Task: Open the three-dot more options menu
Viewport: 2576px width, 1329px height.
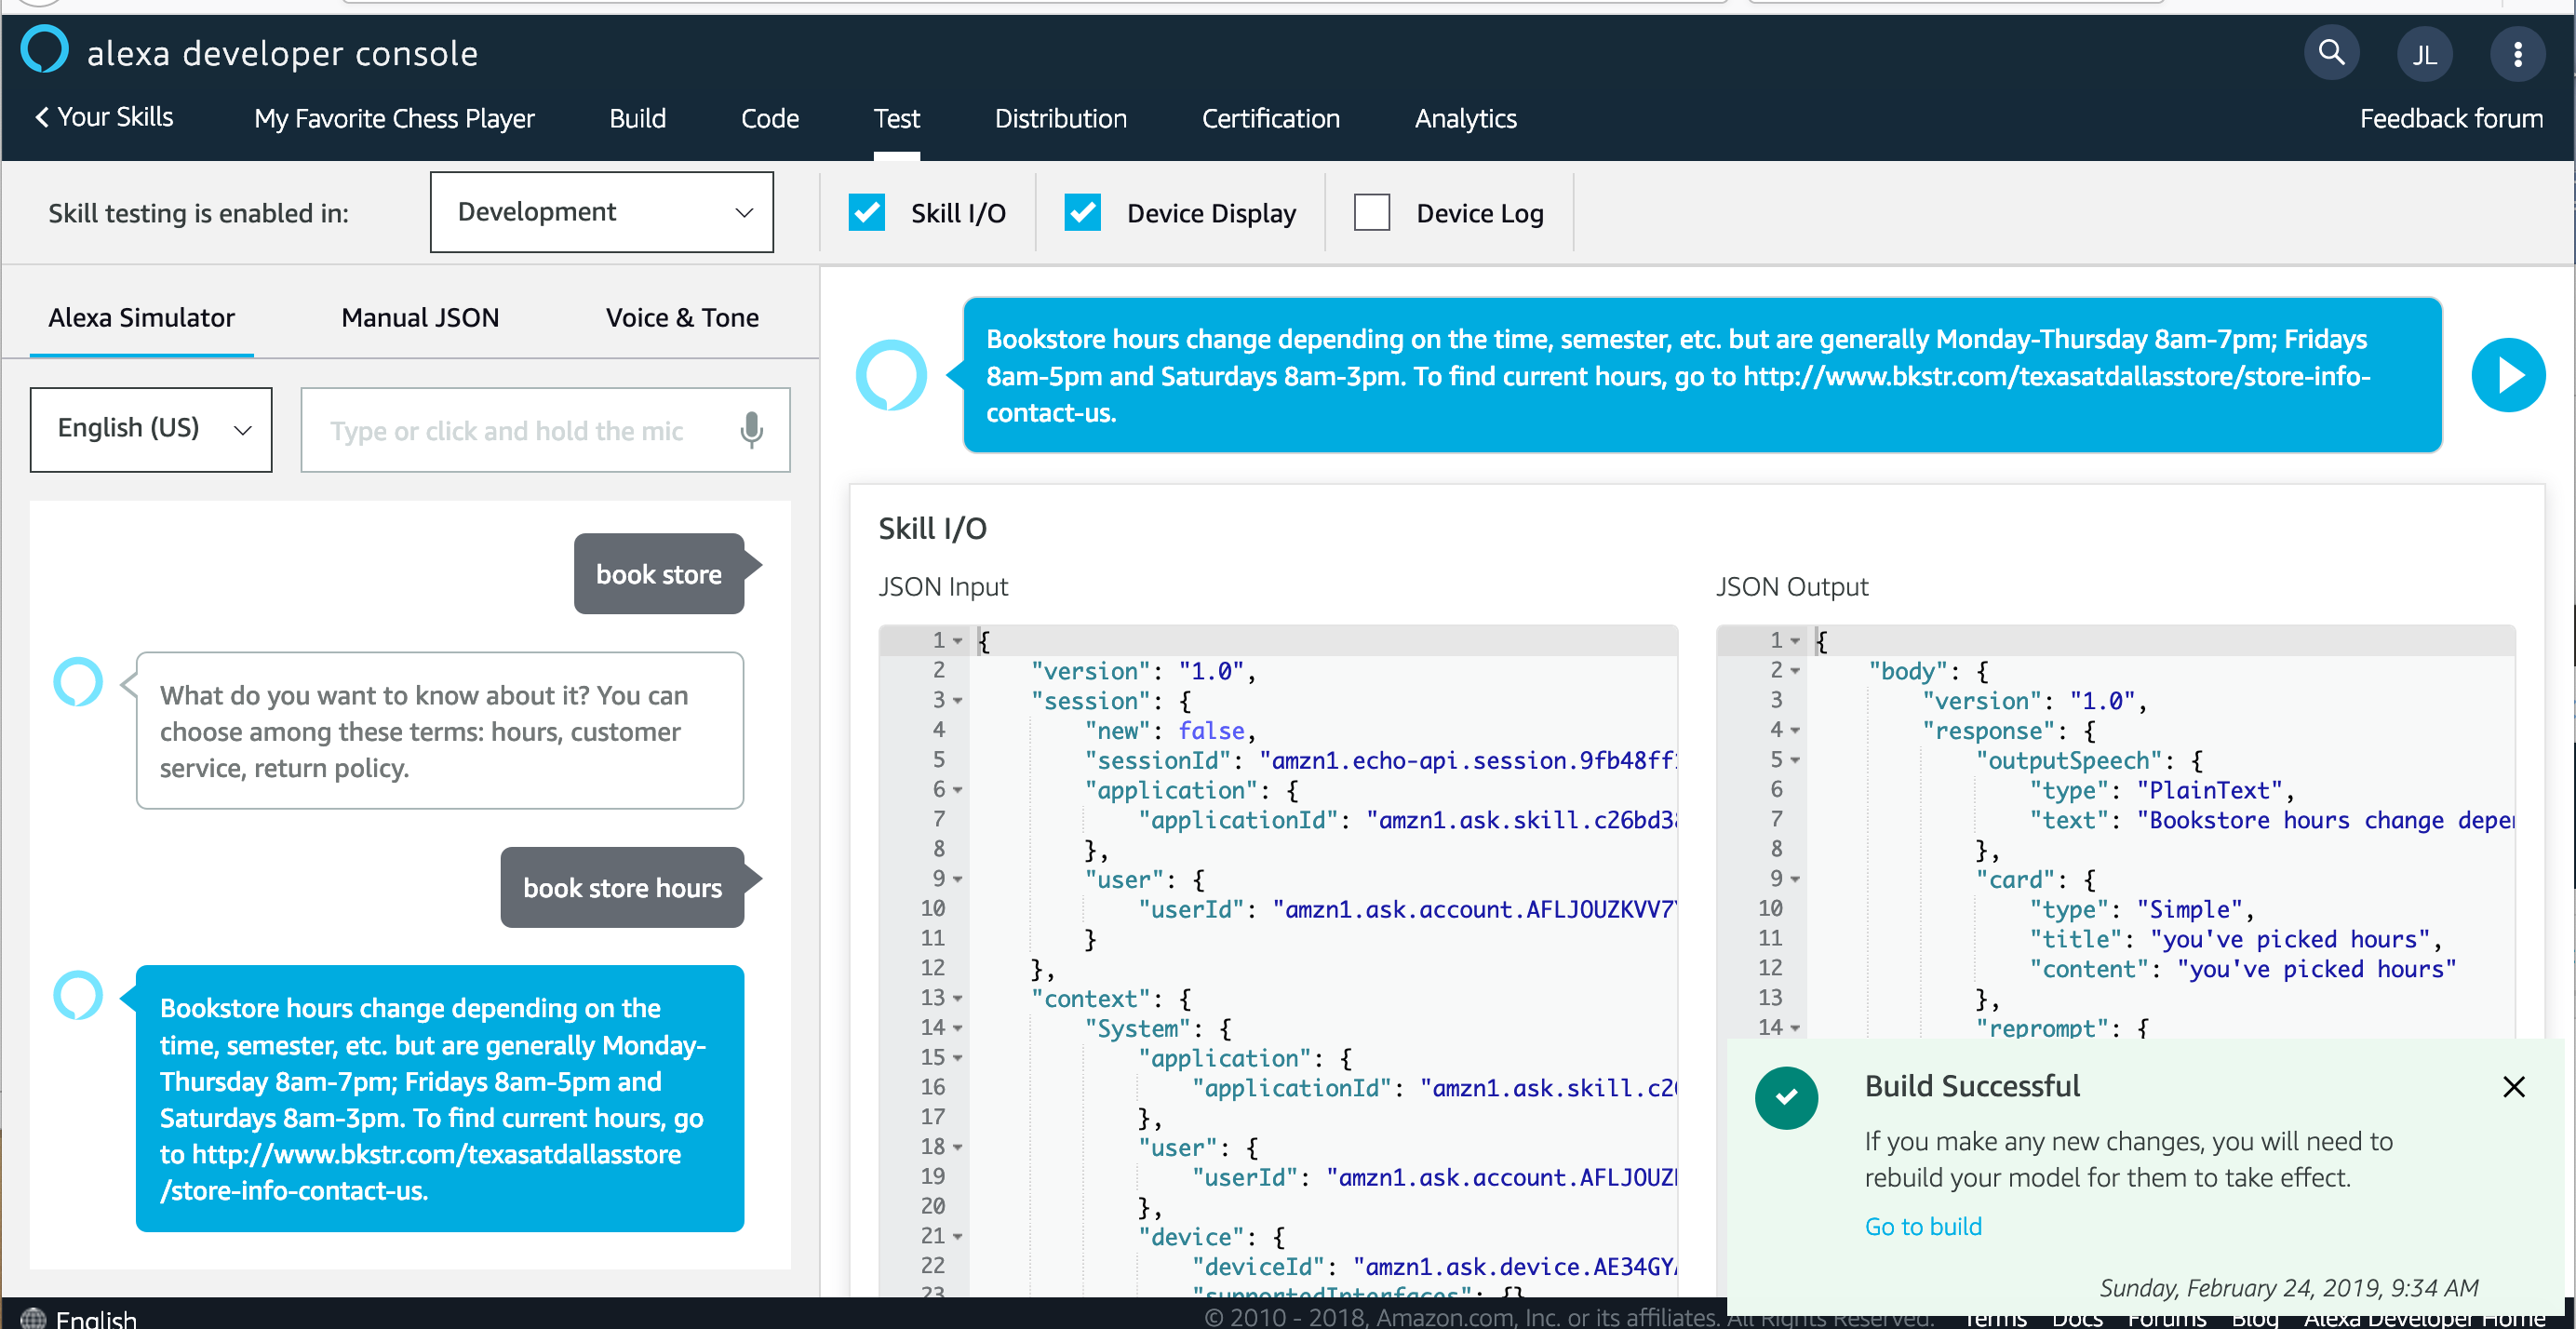Action: pyautogui.click(x=2517, y=54)
